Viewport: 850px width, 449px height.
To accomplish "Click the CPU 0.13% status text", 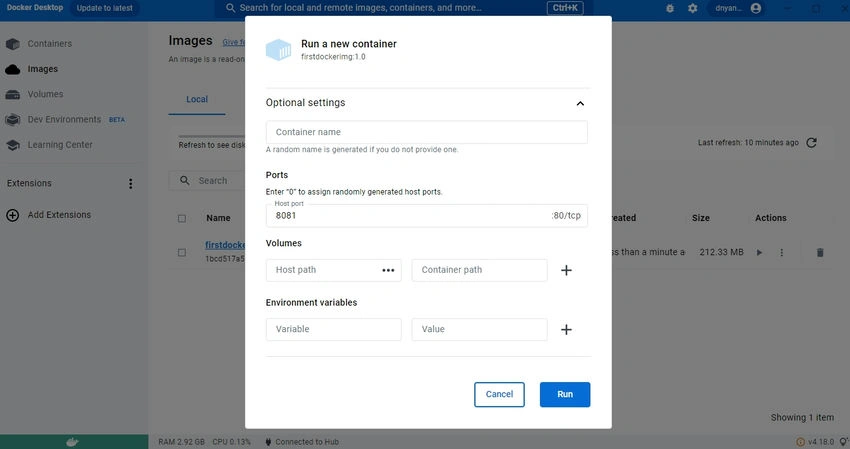I will click(x=231, y=442).
